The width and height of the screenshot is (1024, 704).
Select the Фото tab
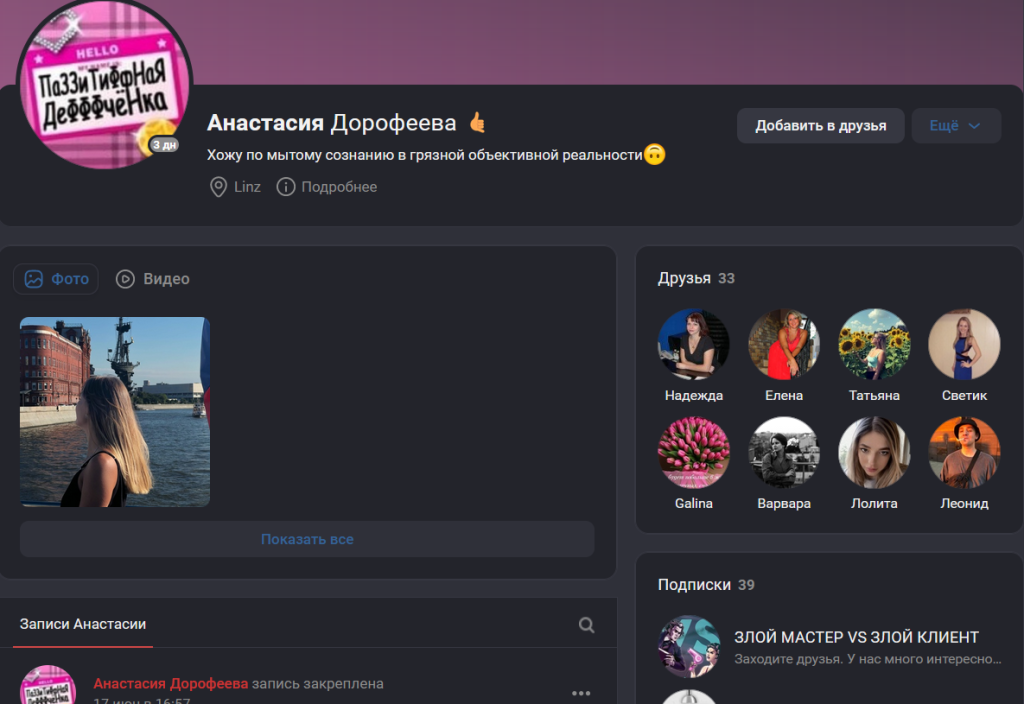[x=56, y=279]
